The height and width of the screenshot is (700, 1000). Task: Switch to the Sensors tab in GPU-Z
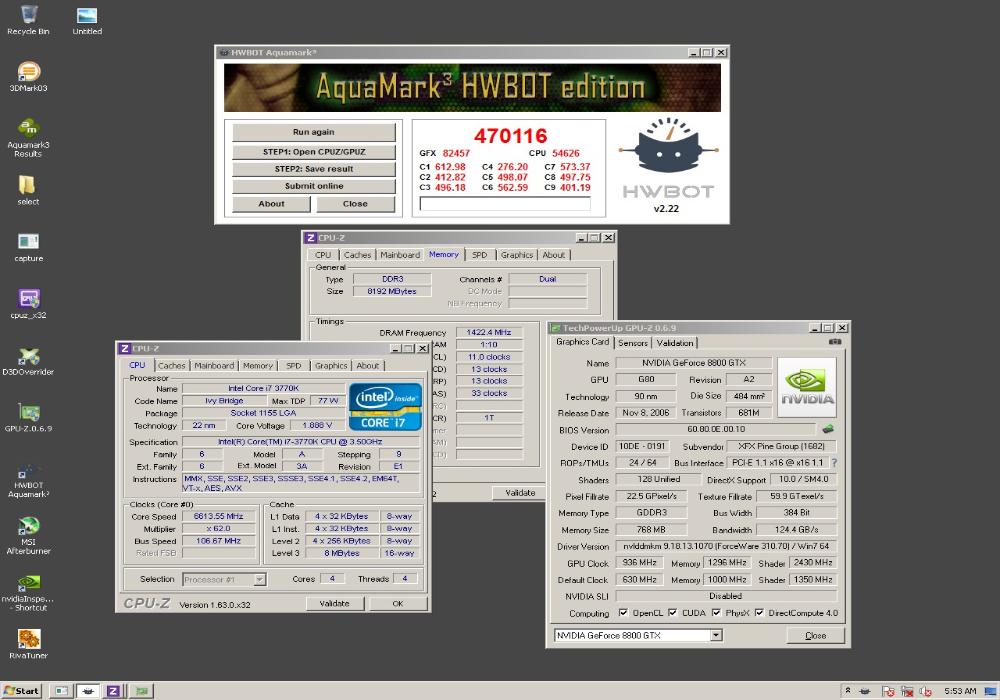click(633, 343)
